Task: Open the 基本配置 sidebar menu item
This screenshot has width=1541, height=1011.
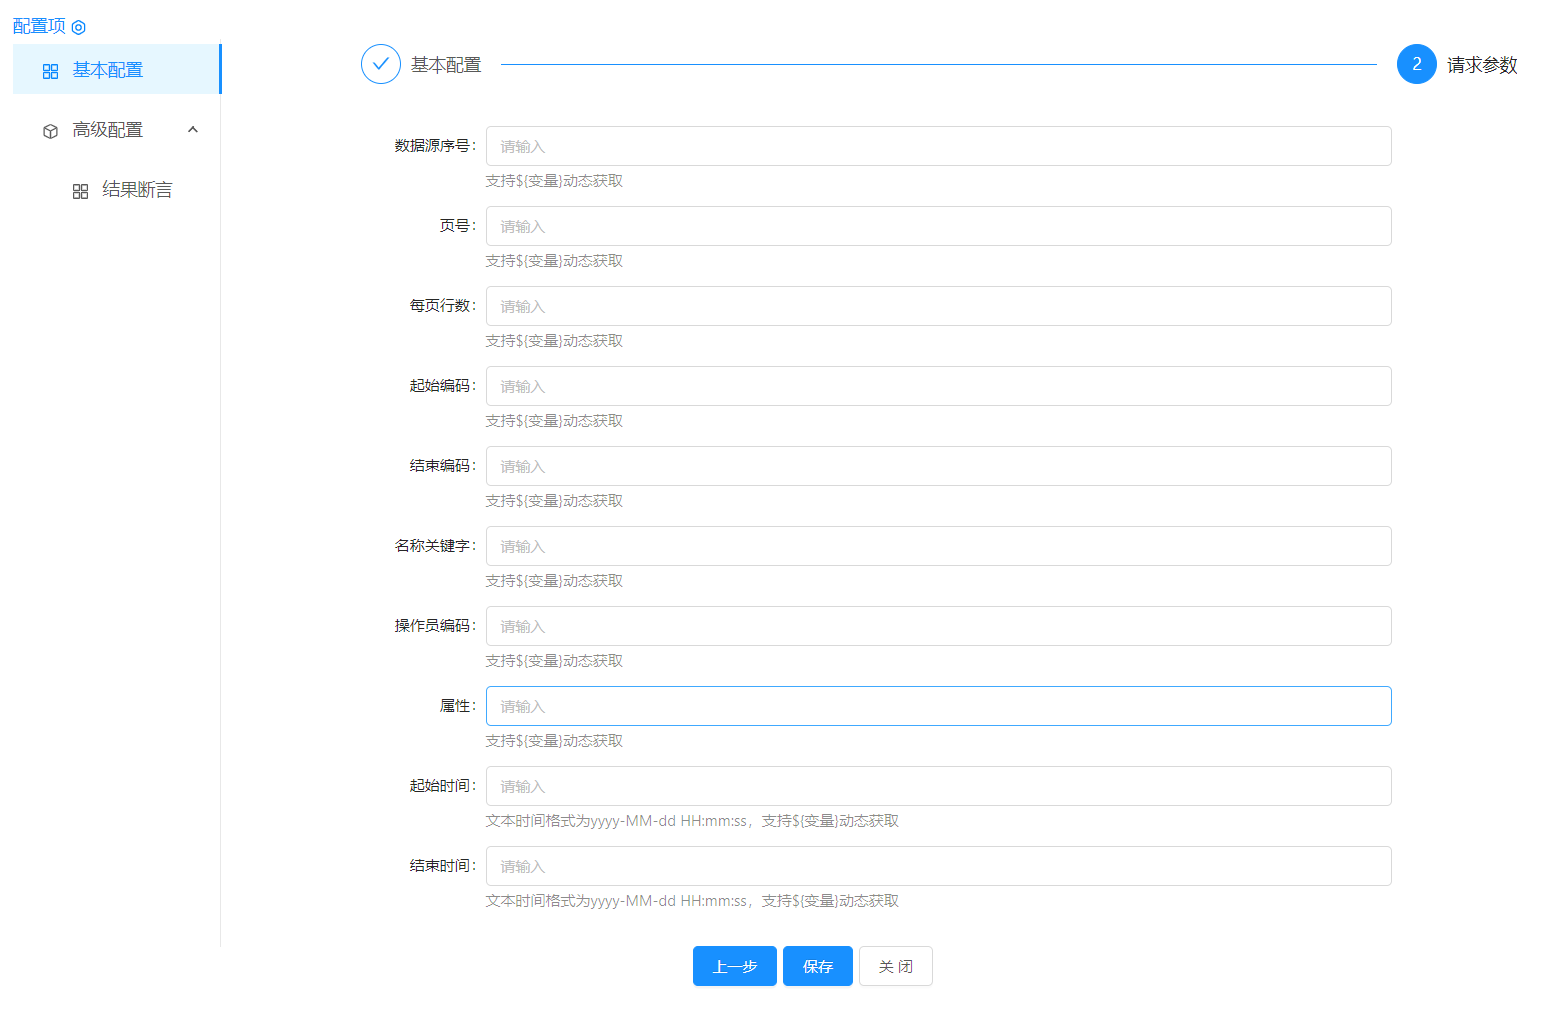Action: pos(108,70)
